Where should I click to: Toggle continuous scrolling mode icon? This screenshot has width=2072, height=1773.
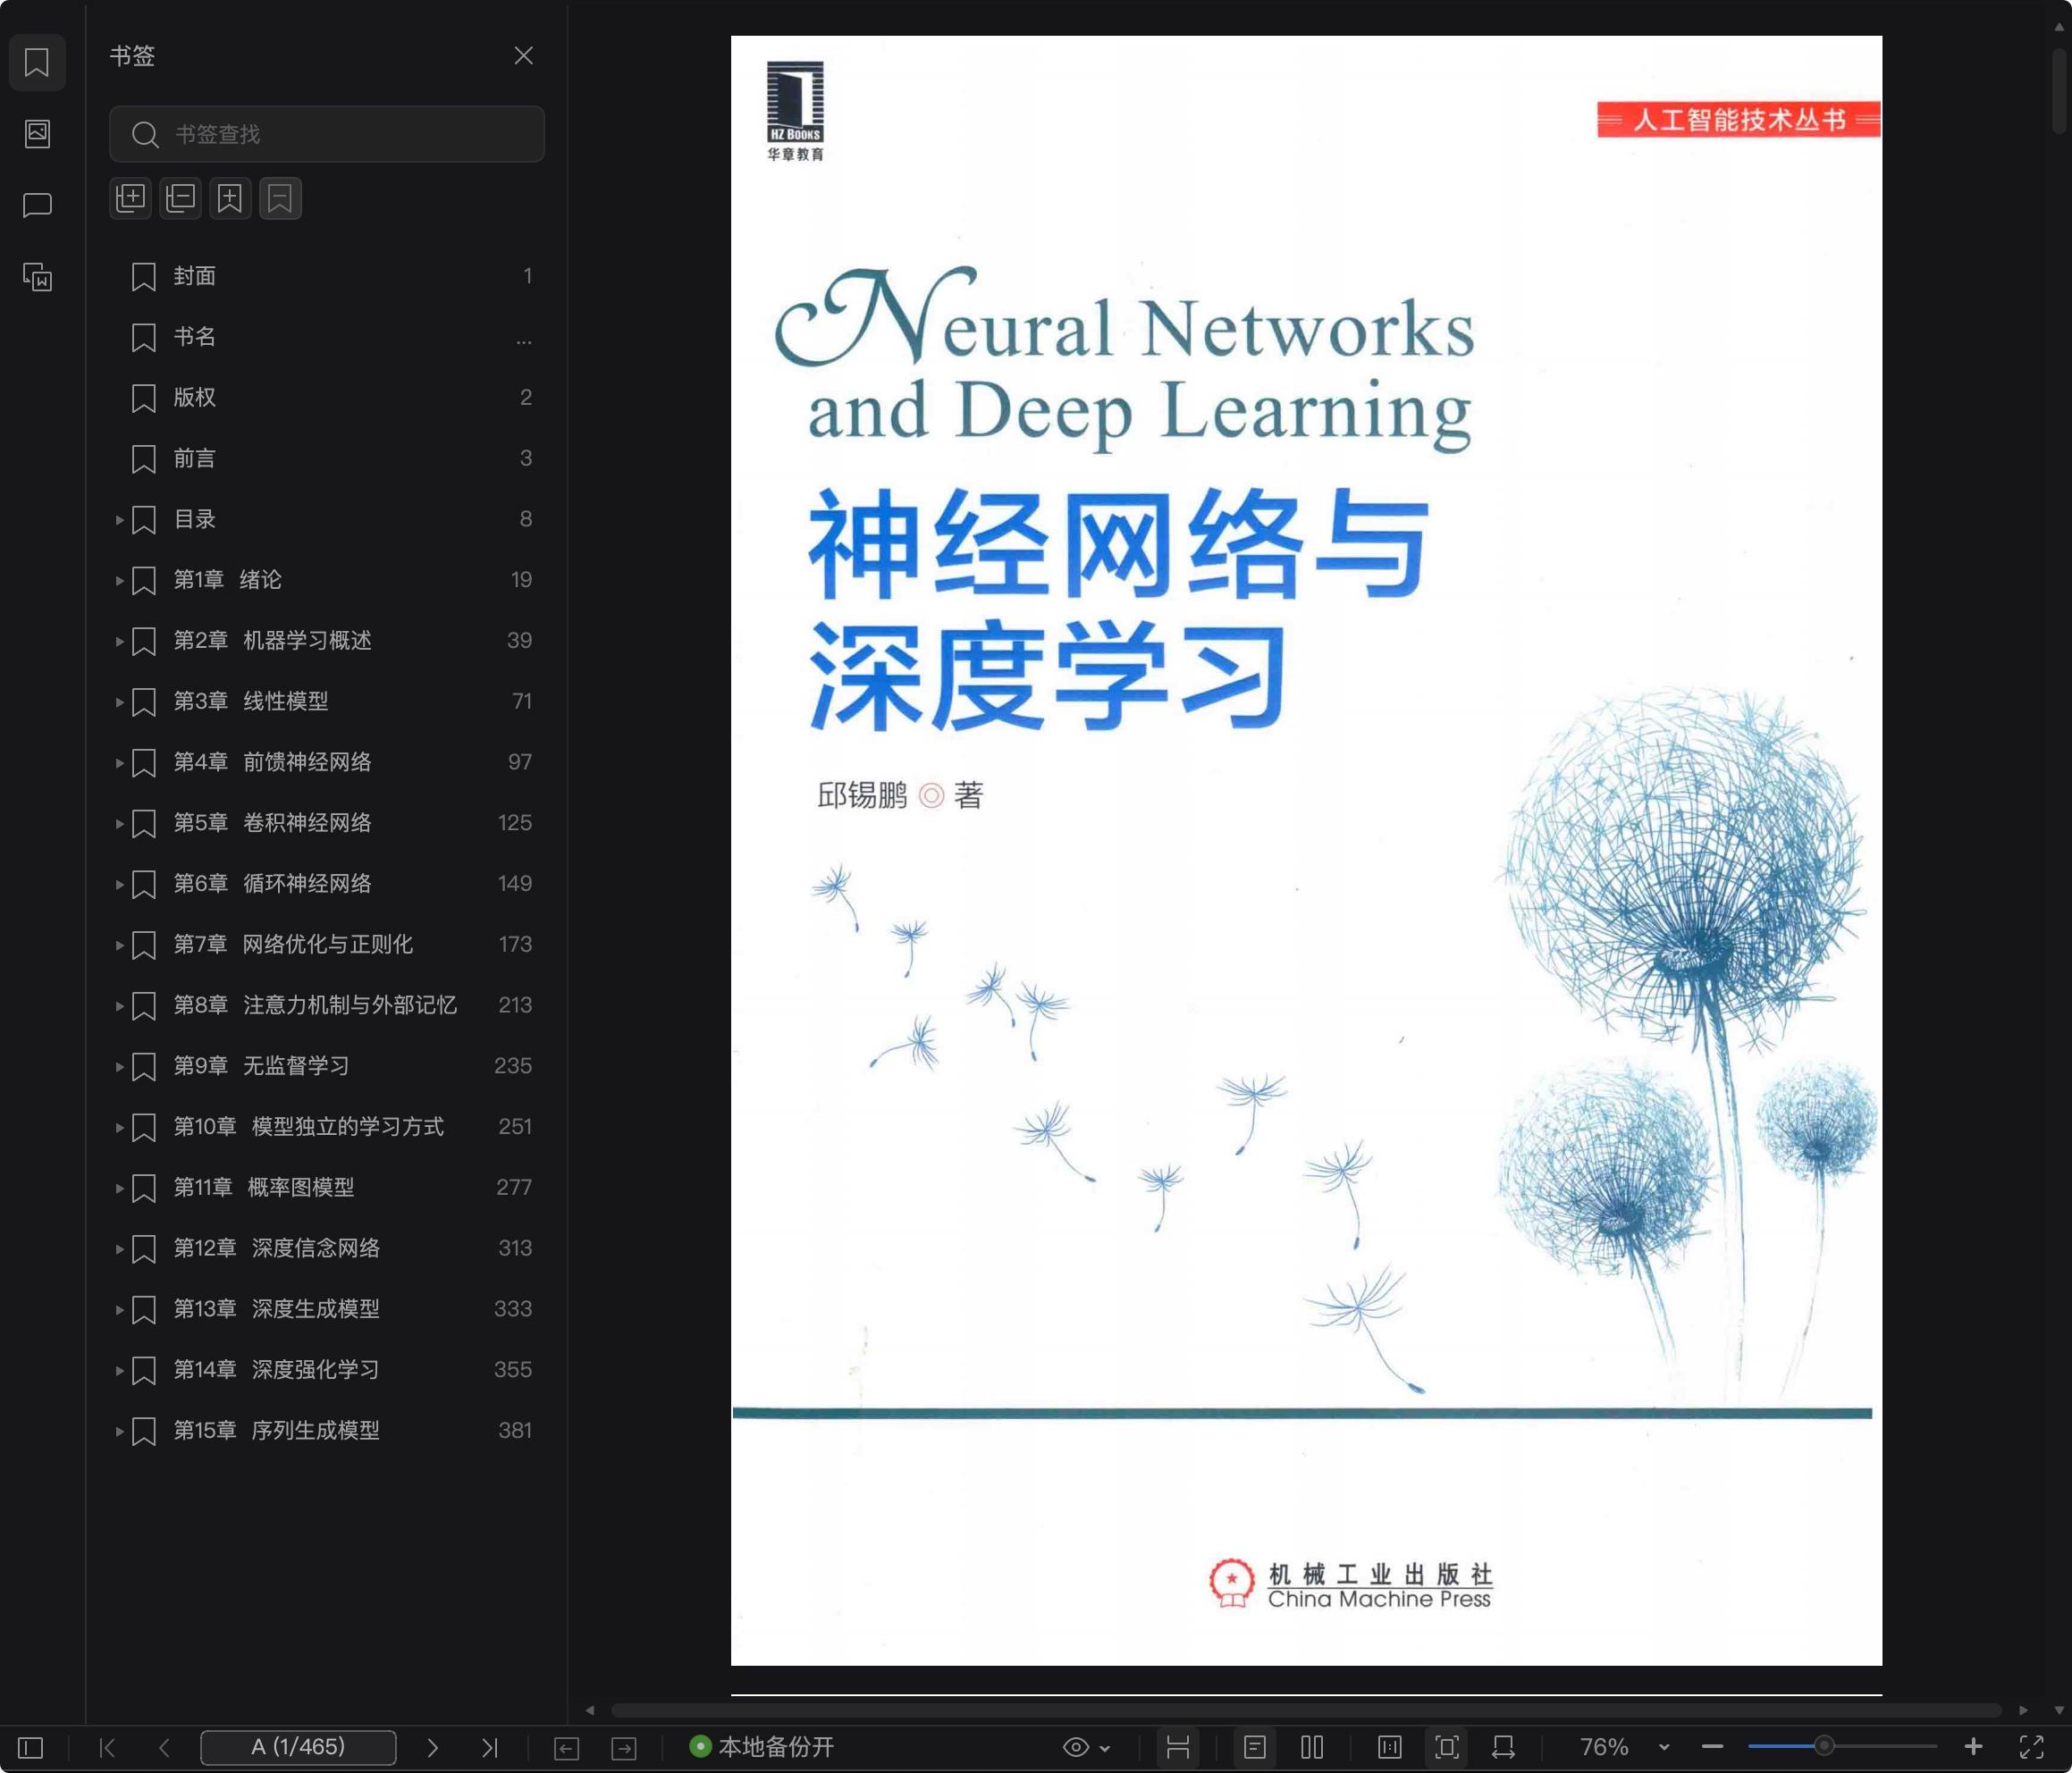click(x=1178, y=1747)
